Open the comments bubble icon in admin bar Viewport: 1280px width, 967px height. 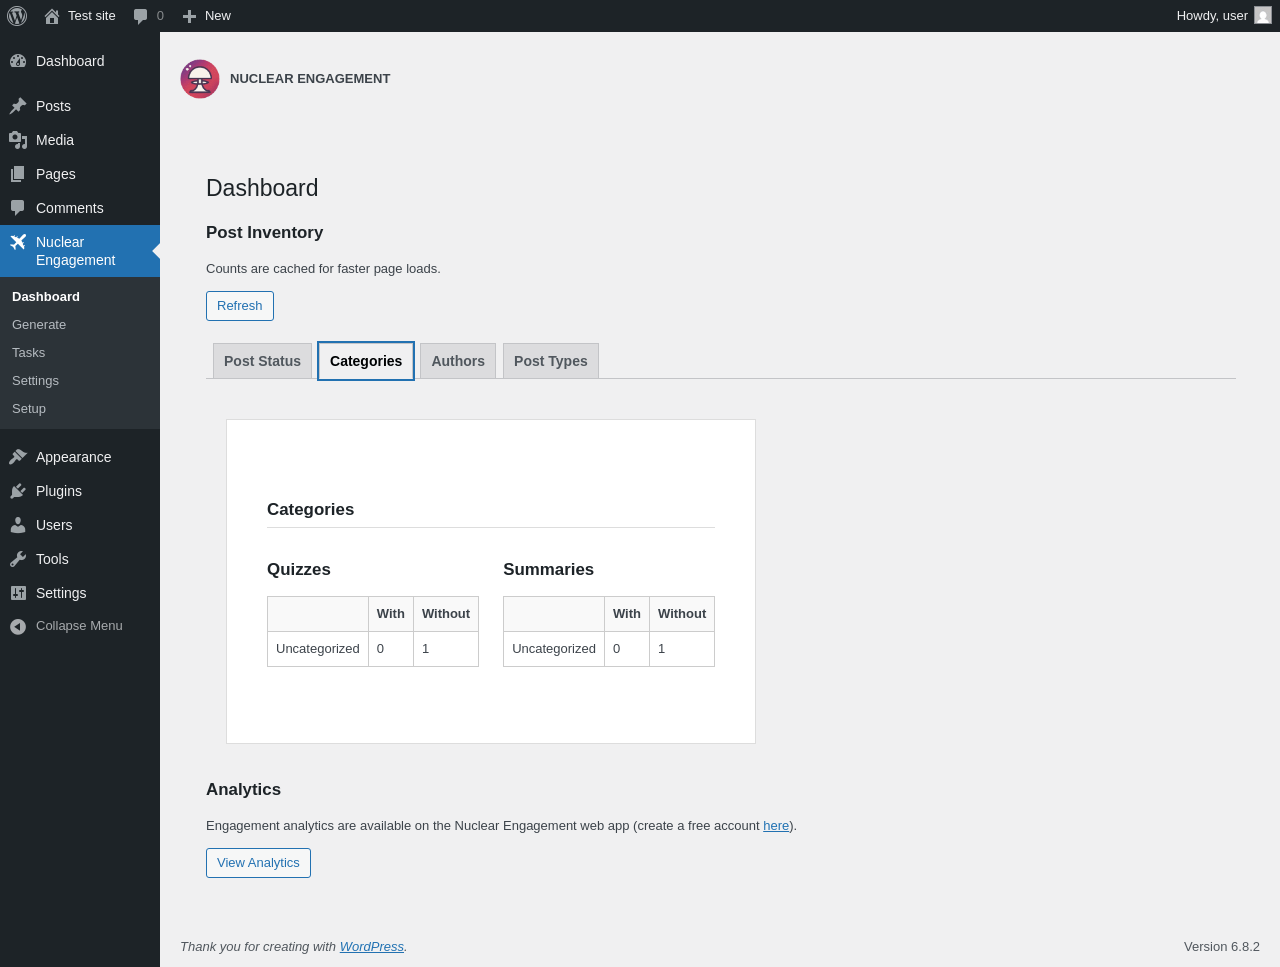pos(141,16)
